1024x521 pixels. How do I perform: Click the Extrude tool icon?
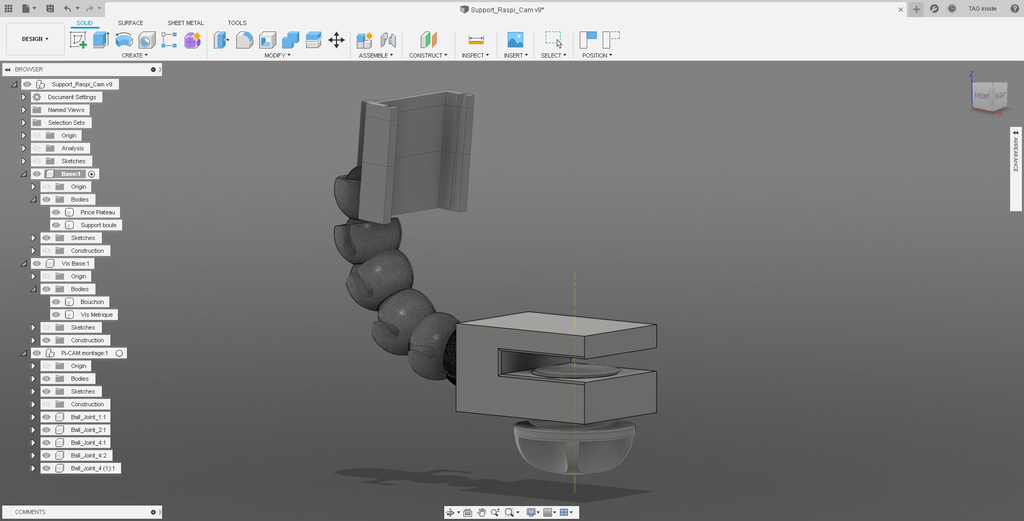tap(101, 40)
